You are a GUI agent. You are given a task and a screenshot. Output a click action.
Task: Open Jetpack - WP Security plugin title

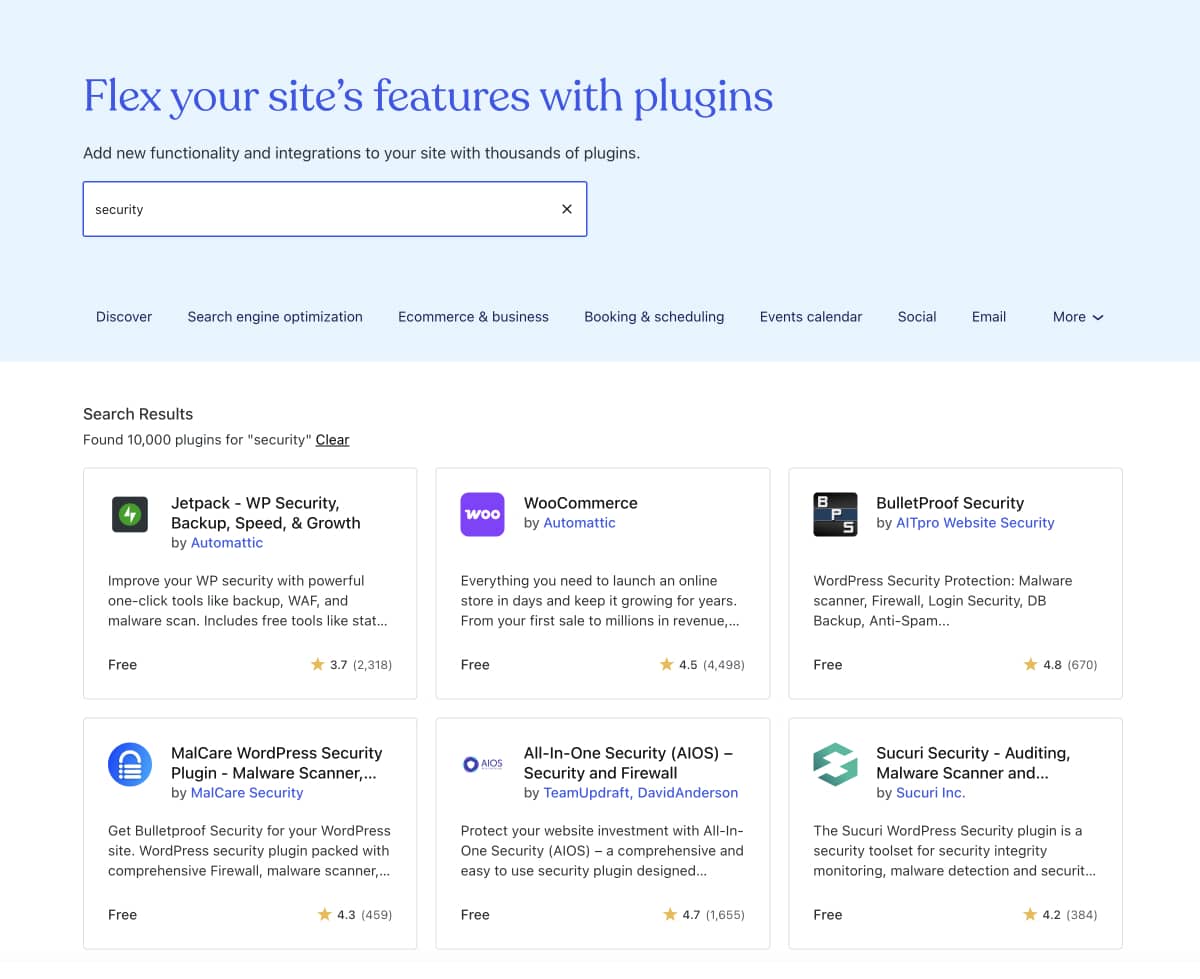click(266, 513)
